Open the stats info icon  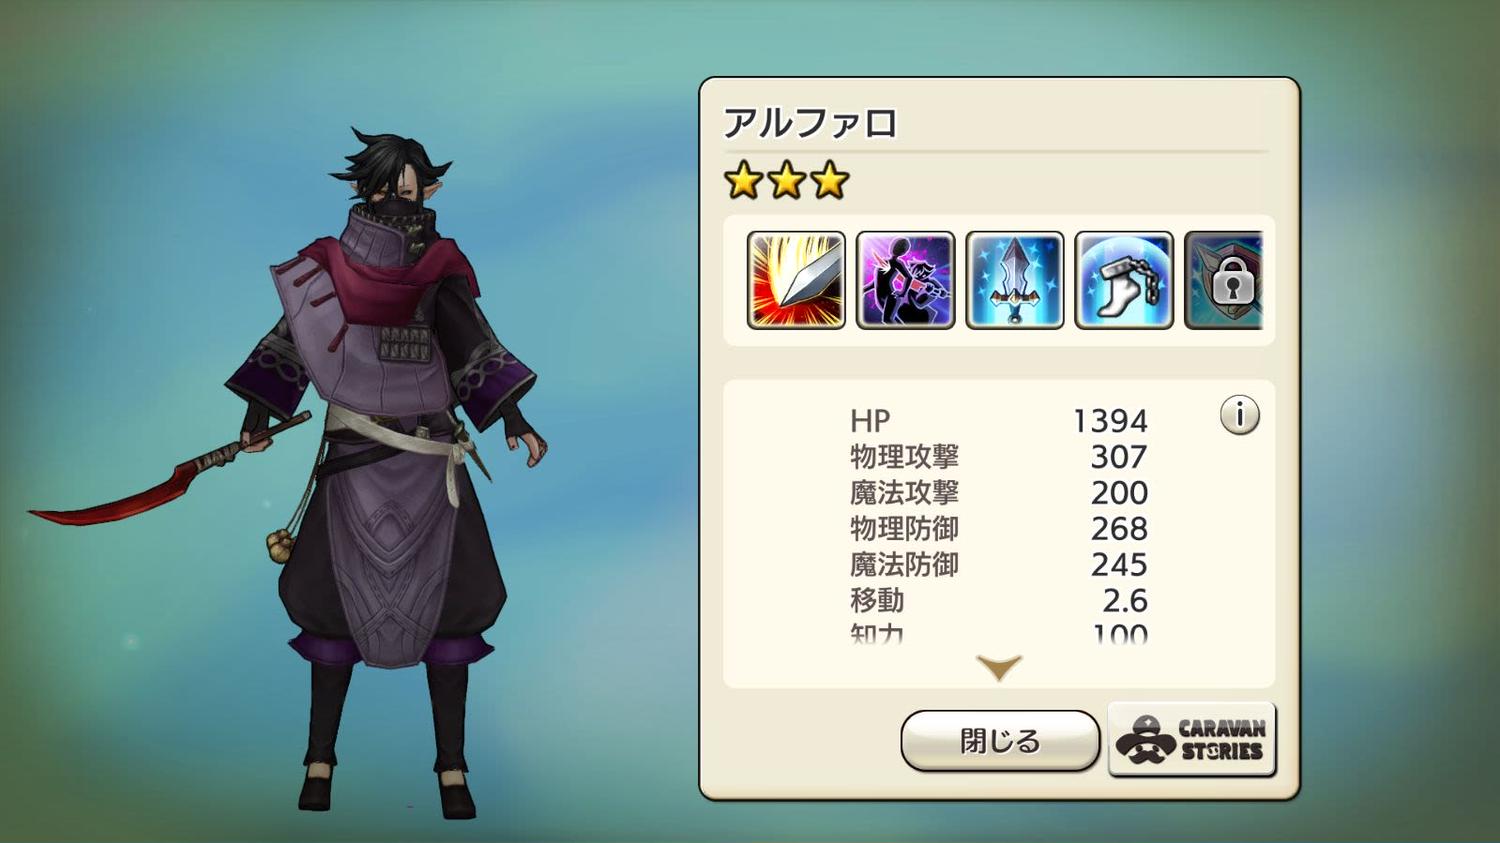coord(1240,414)
